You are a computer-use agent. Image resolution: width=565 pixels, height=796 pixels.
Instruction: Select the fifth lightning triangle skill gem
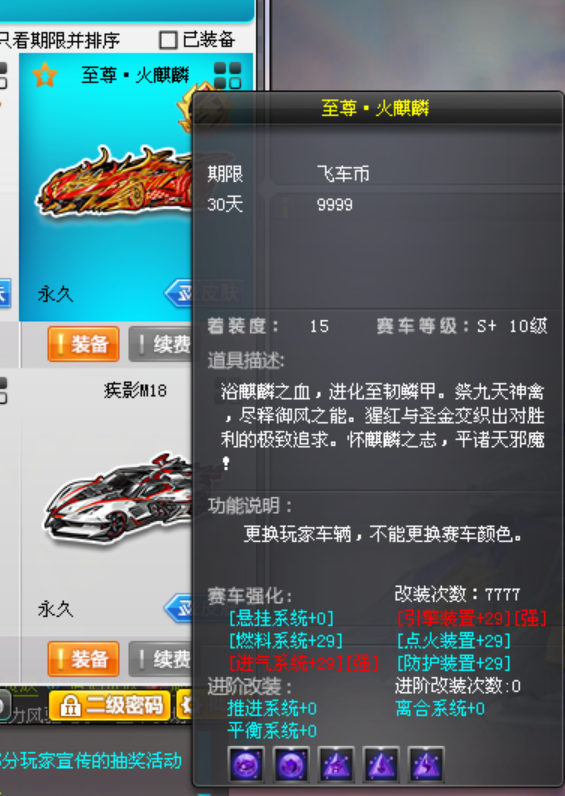[x=426, y=764]
